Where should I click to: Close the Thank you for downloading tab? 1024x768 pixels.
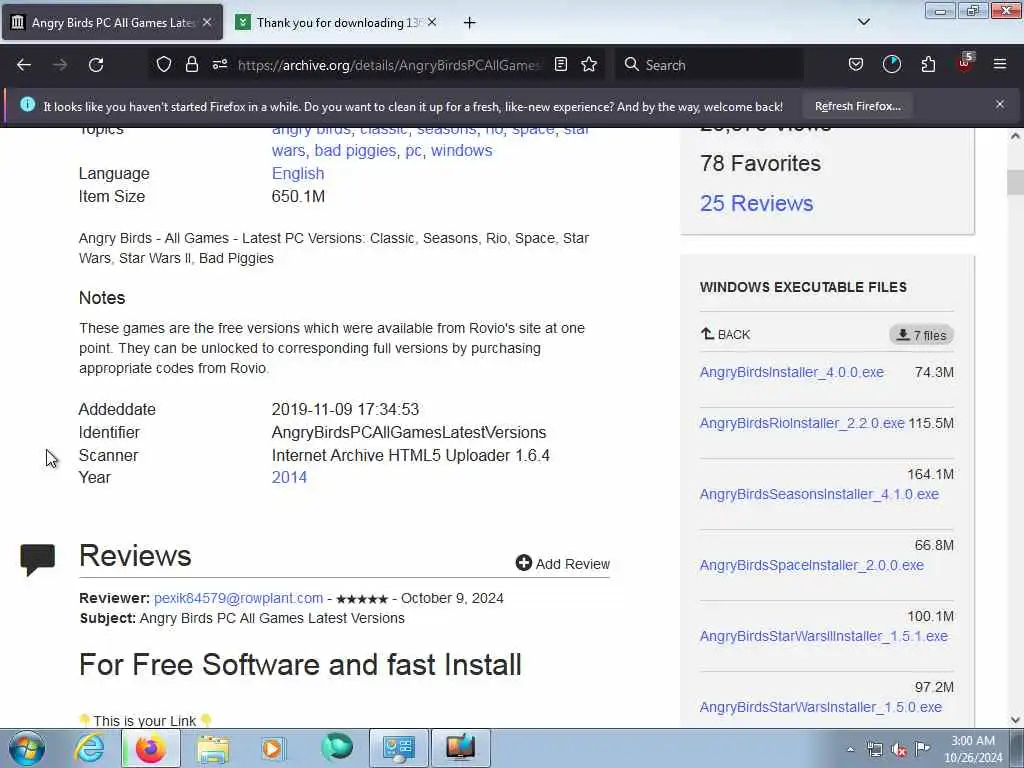pyautogui.click(x=432, y=22)
